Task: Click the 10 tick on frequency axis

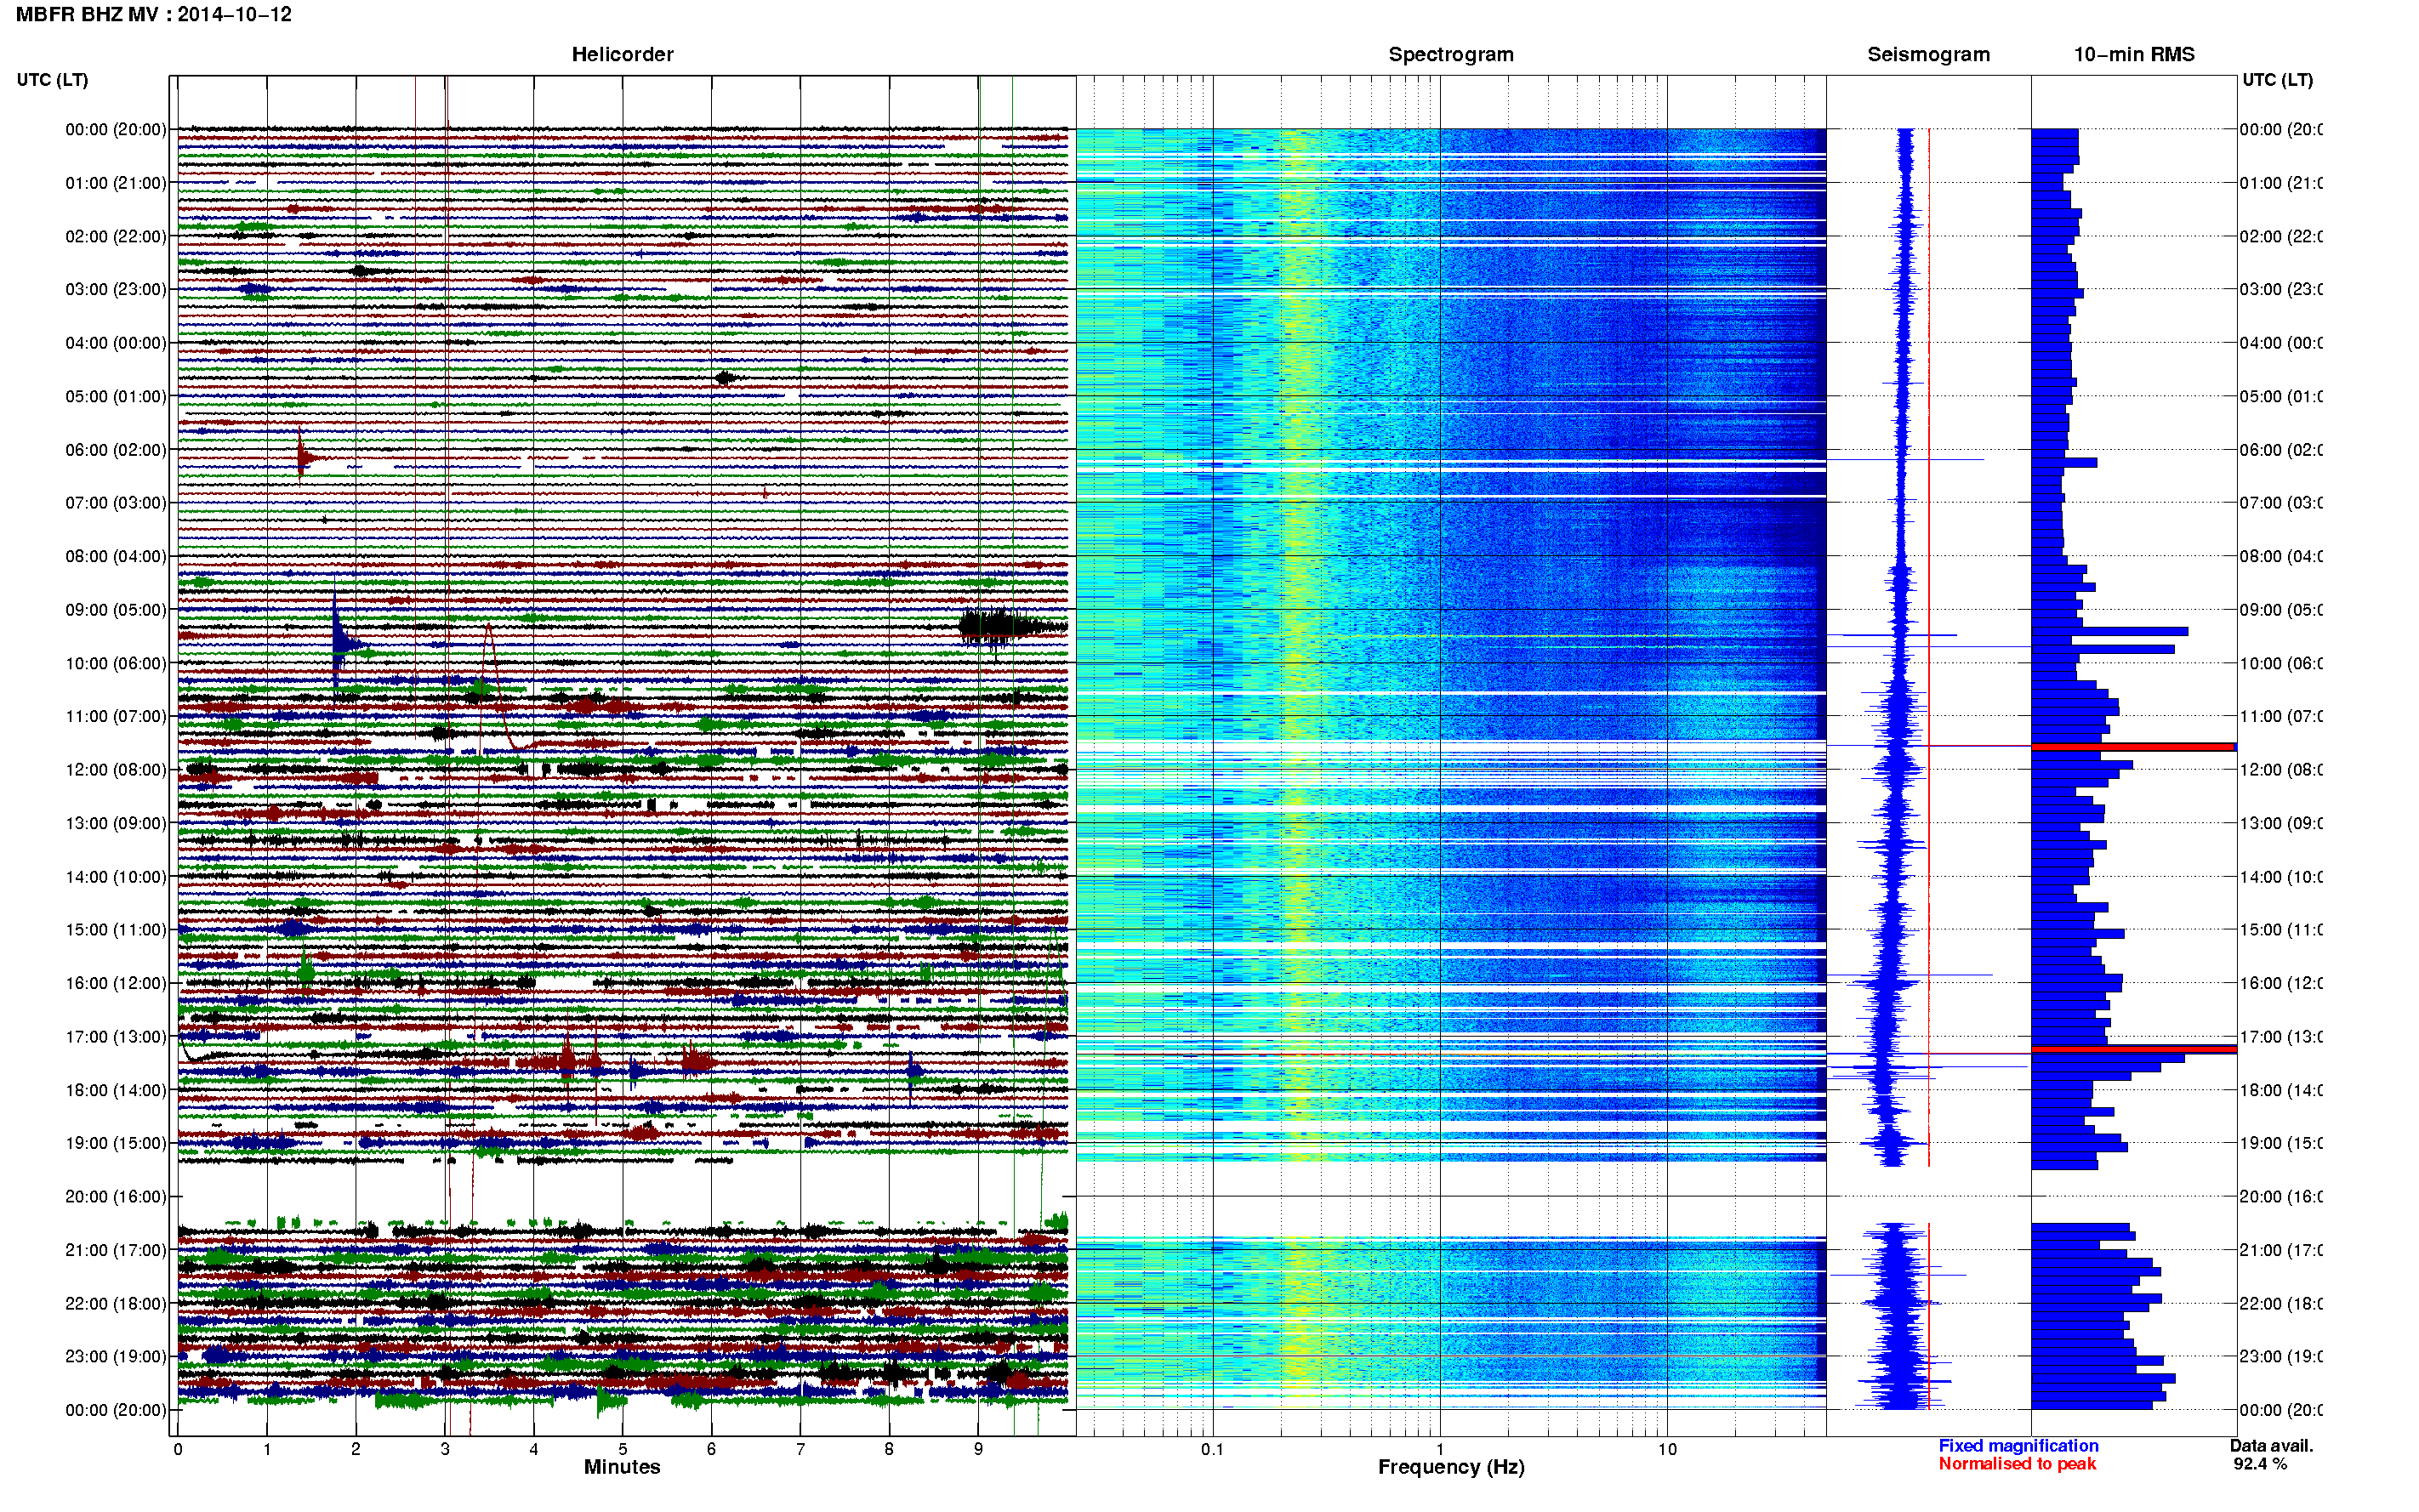Action: pyautogui.click(x=1667, y=1449)
